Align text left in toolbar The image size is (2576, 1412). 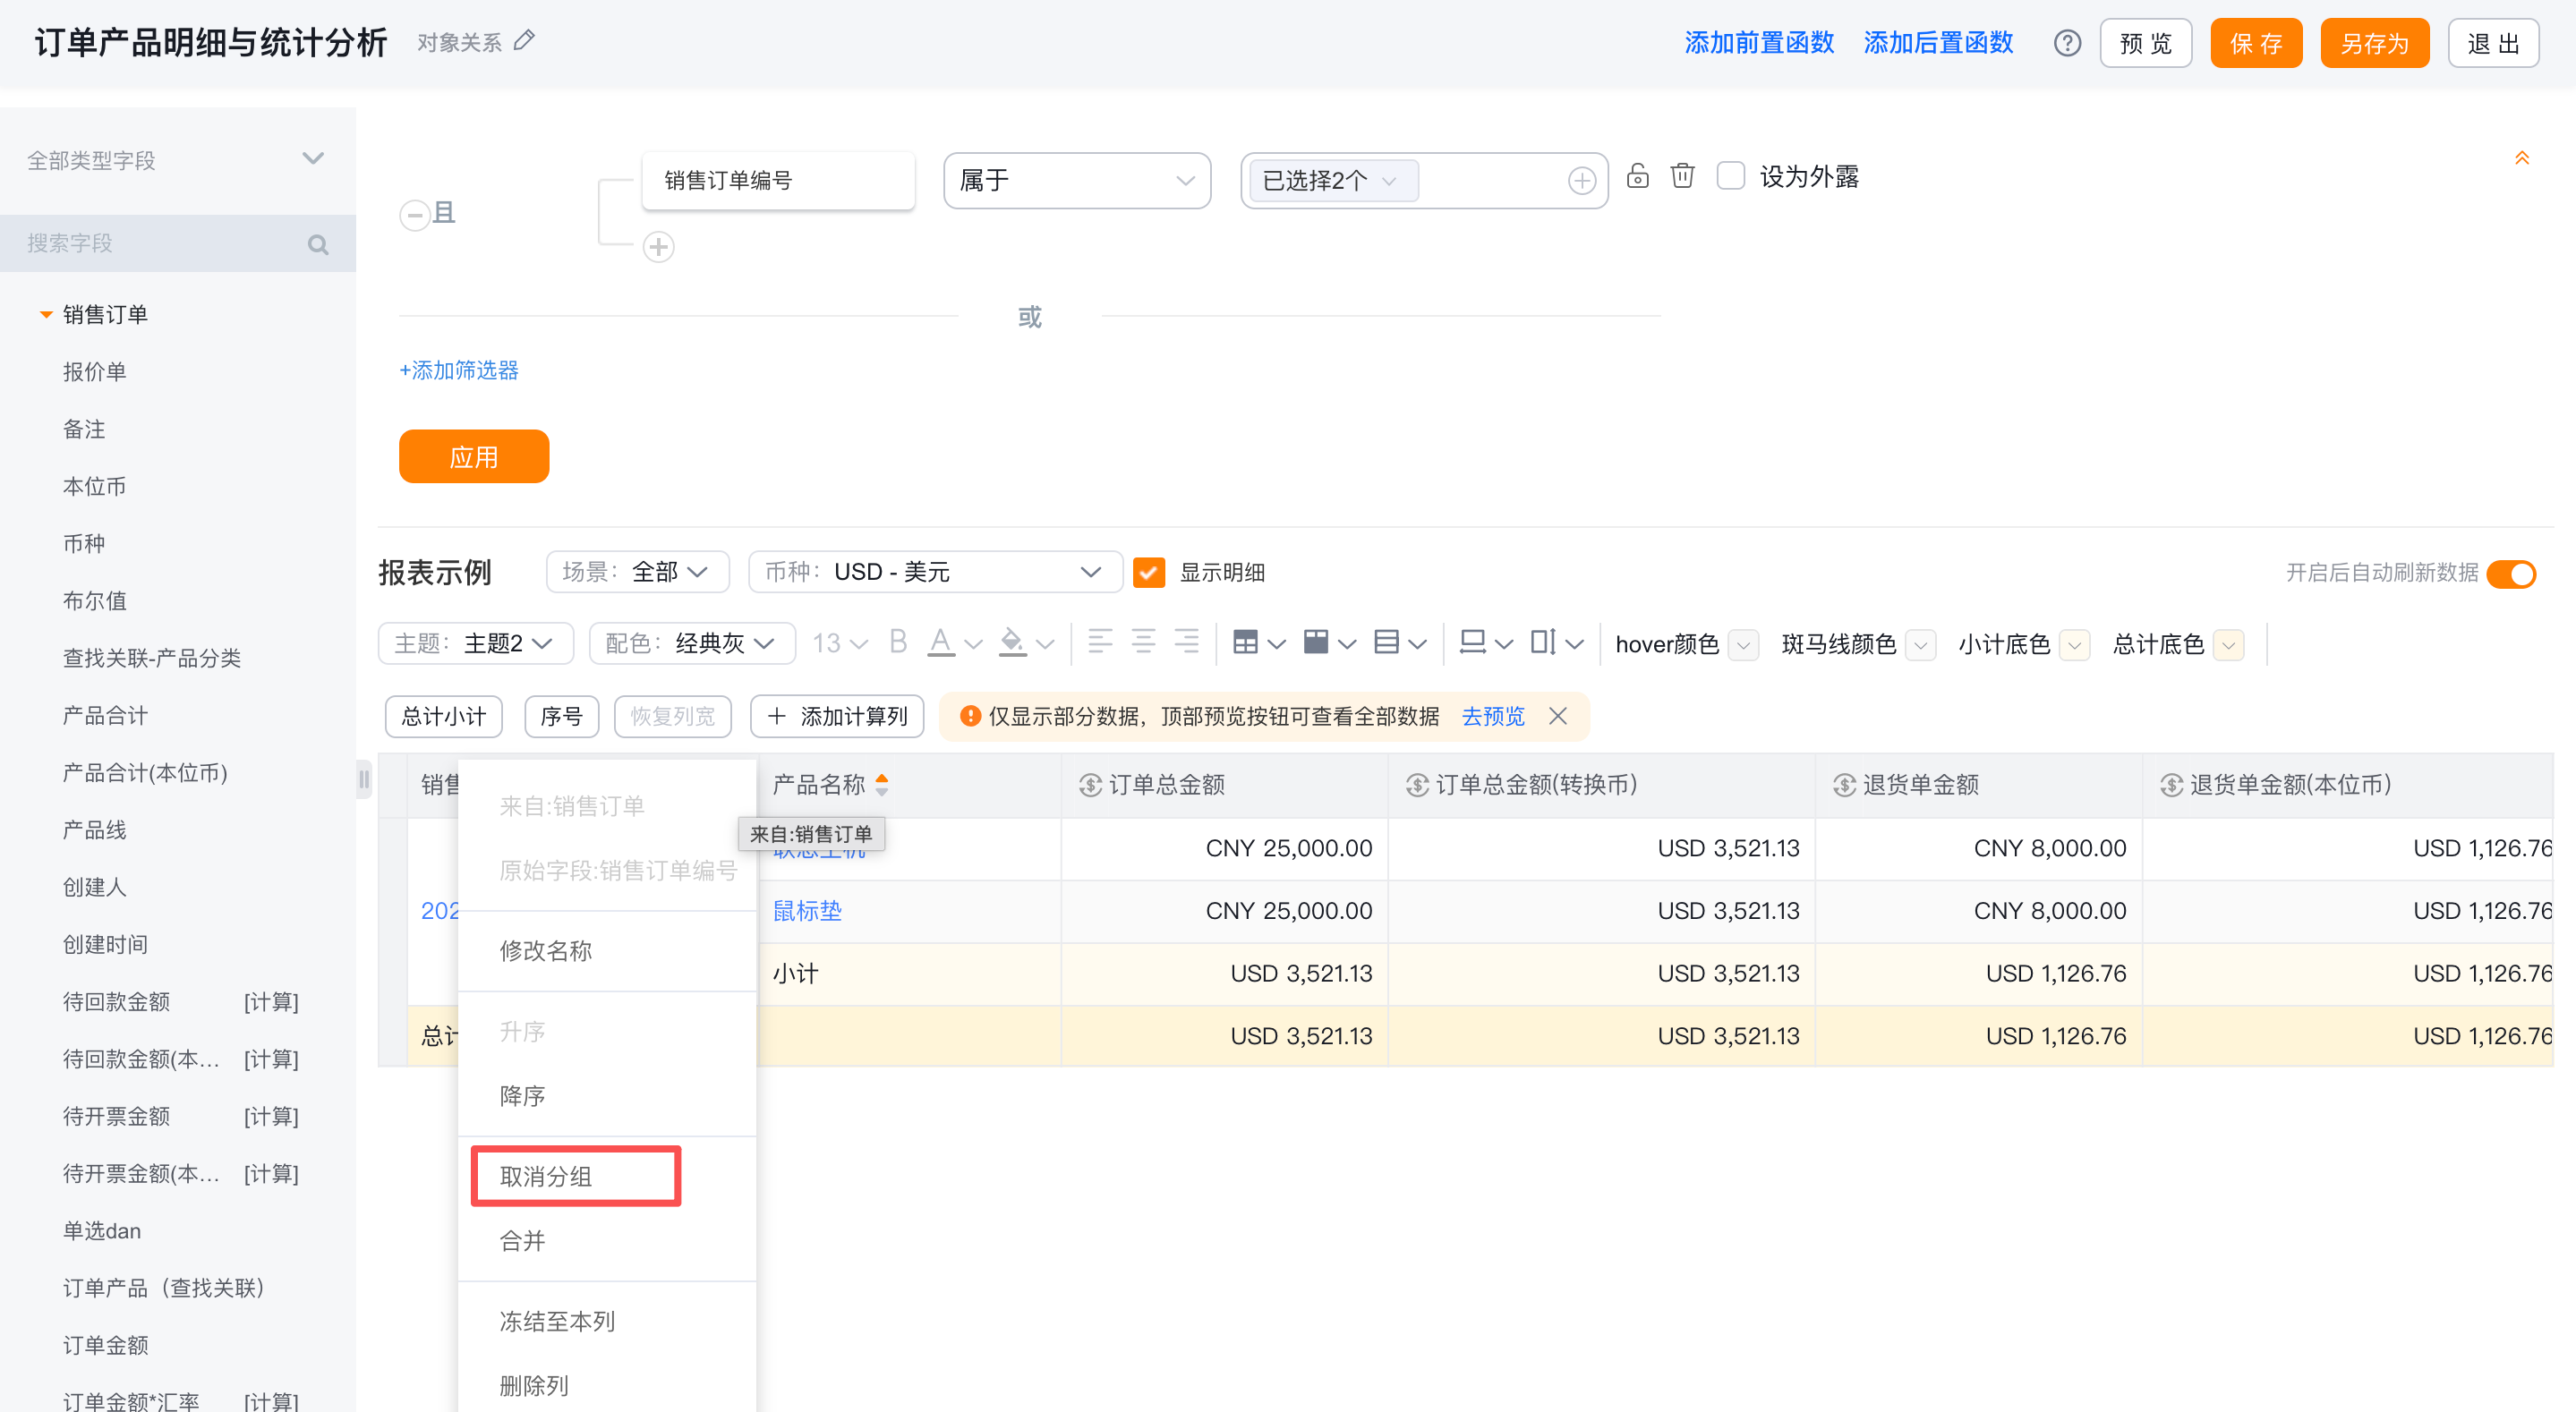(1100, 641)
